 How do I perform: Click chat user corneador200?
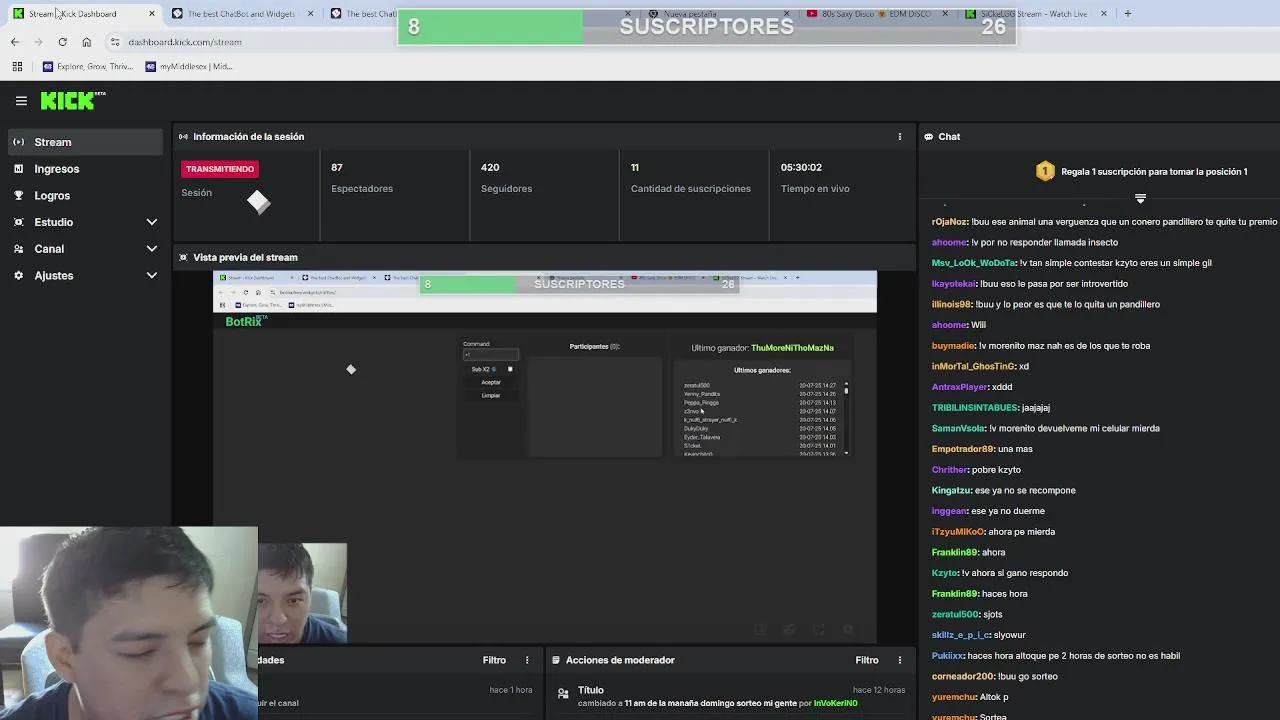pyautogui.click(x=964, y=676)
